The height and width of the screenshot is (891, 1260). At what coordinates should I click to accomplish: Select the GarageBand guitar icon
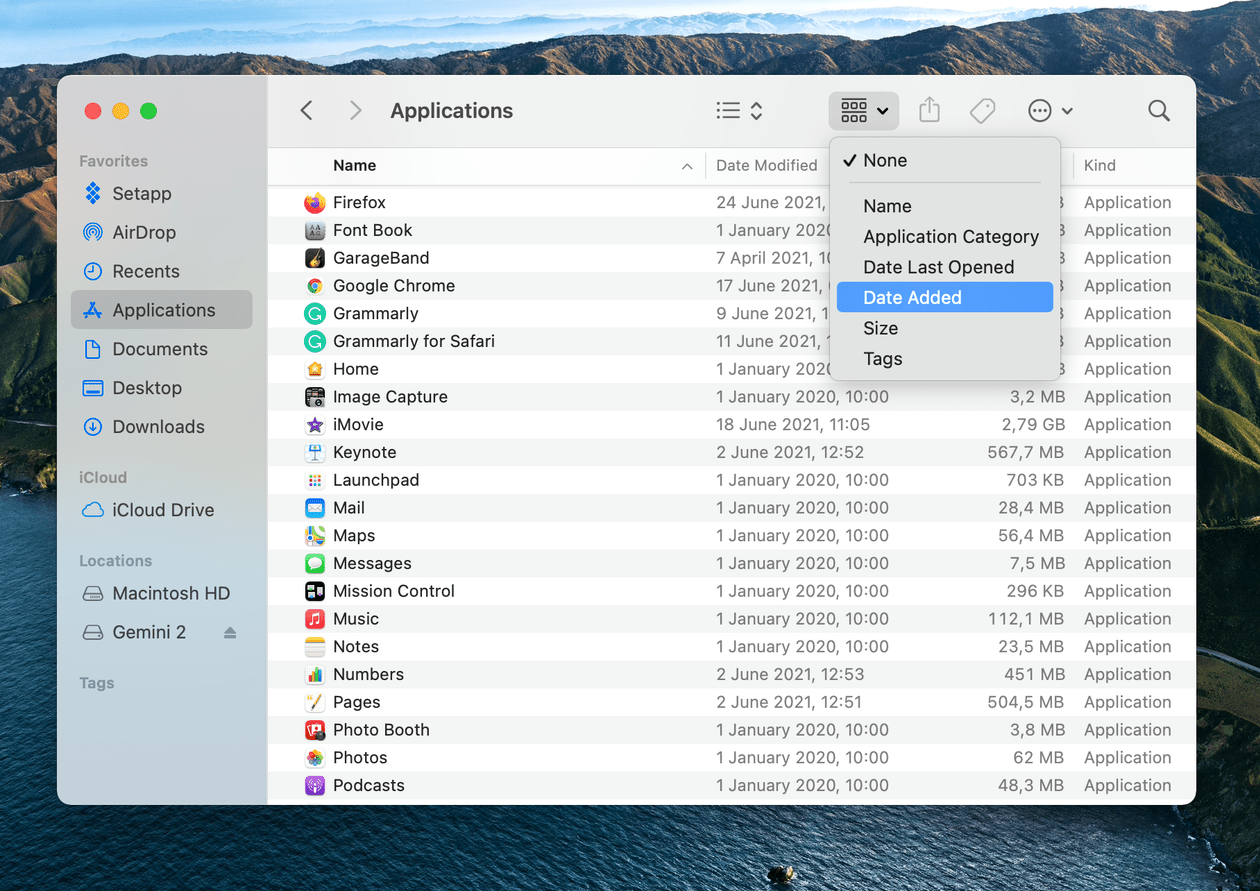click(315, 258)
